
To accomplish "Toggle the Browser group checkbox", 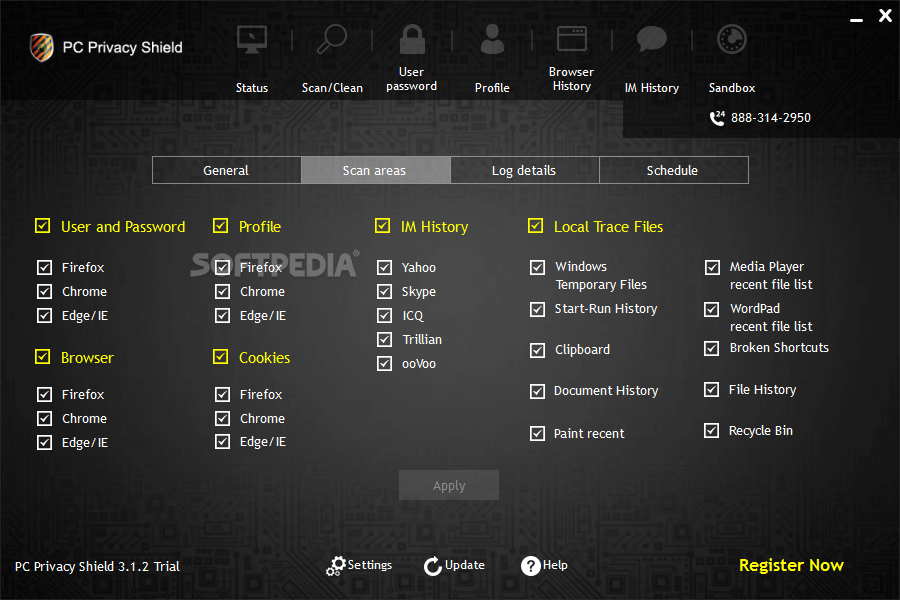I will point(42,357).
